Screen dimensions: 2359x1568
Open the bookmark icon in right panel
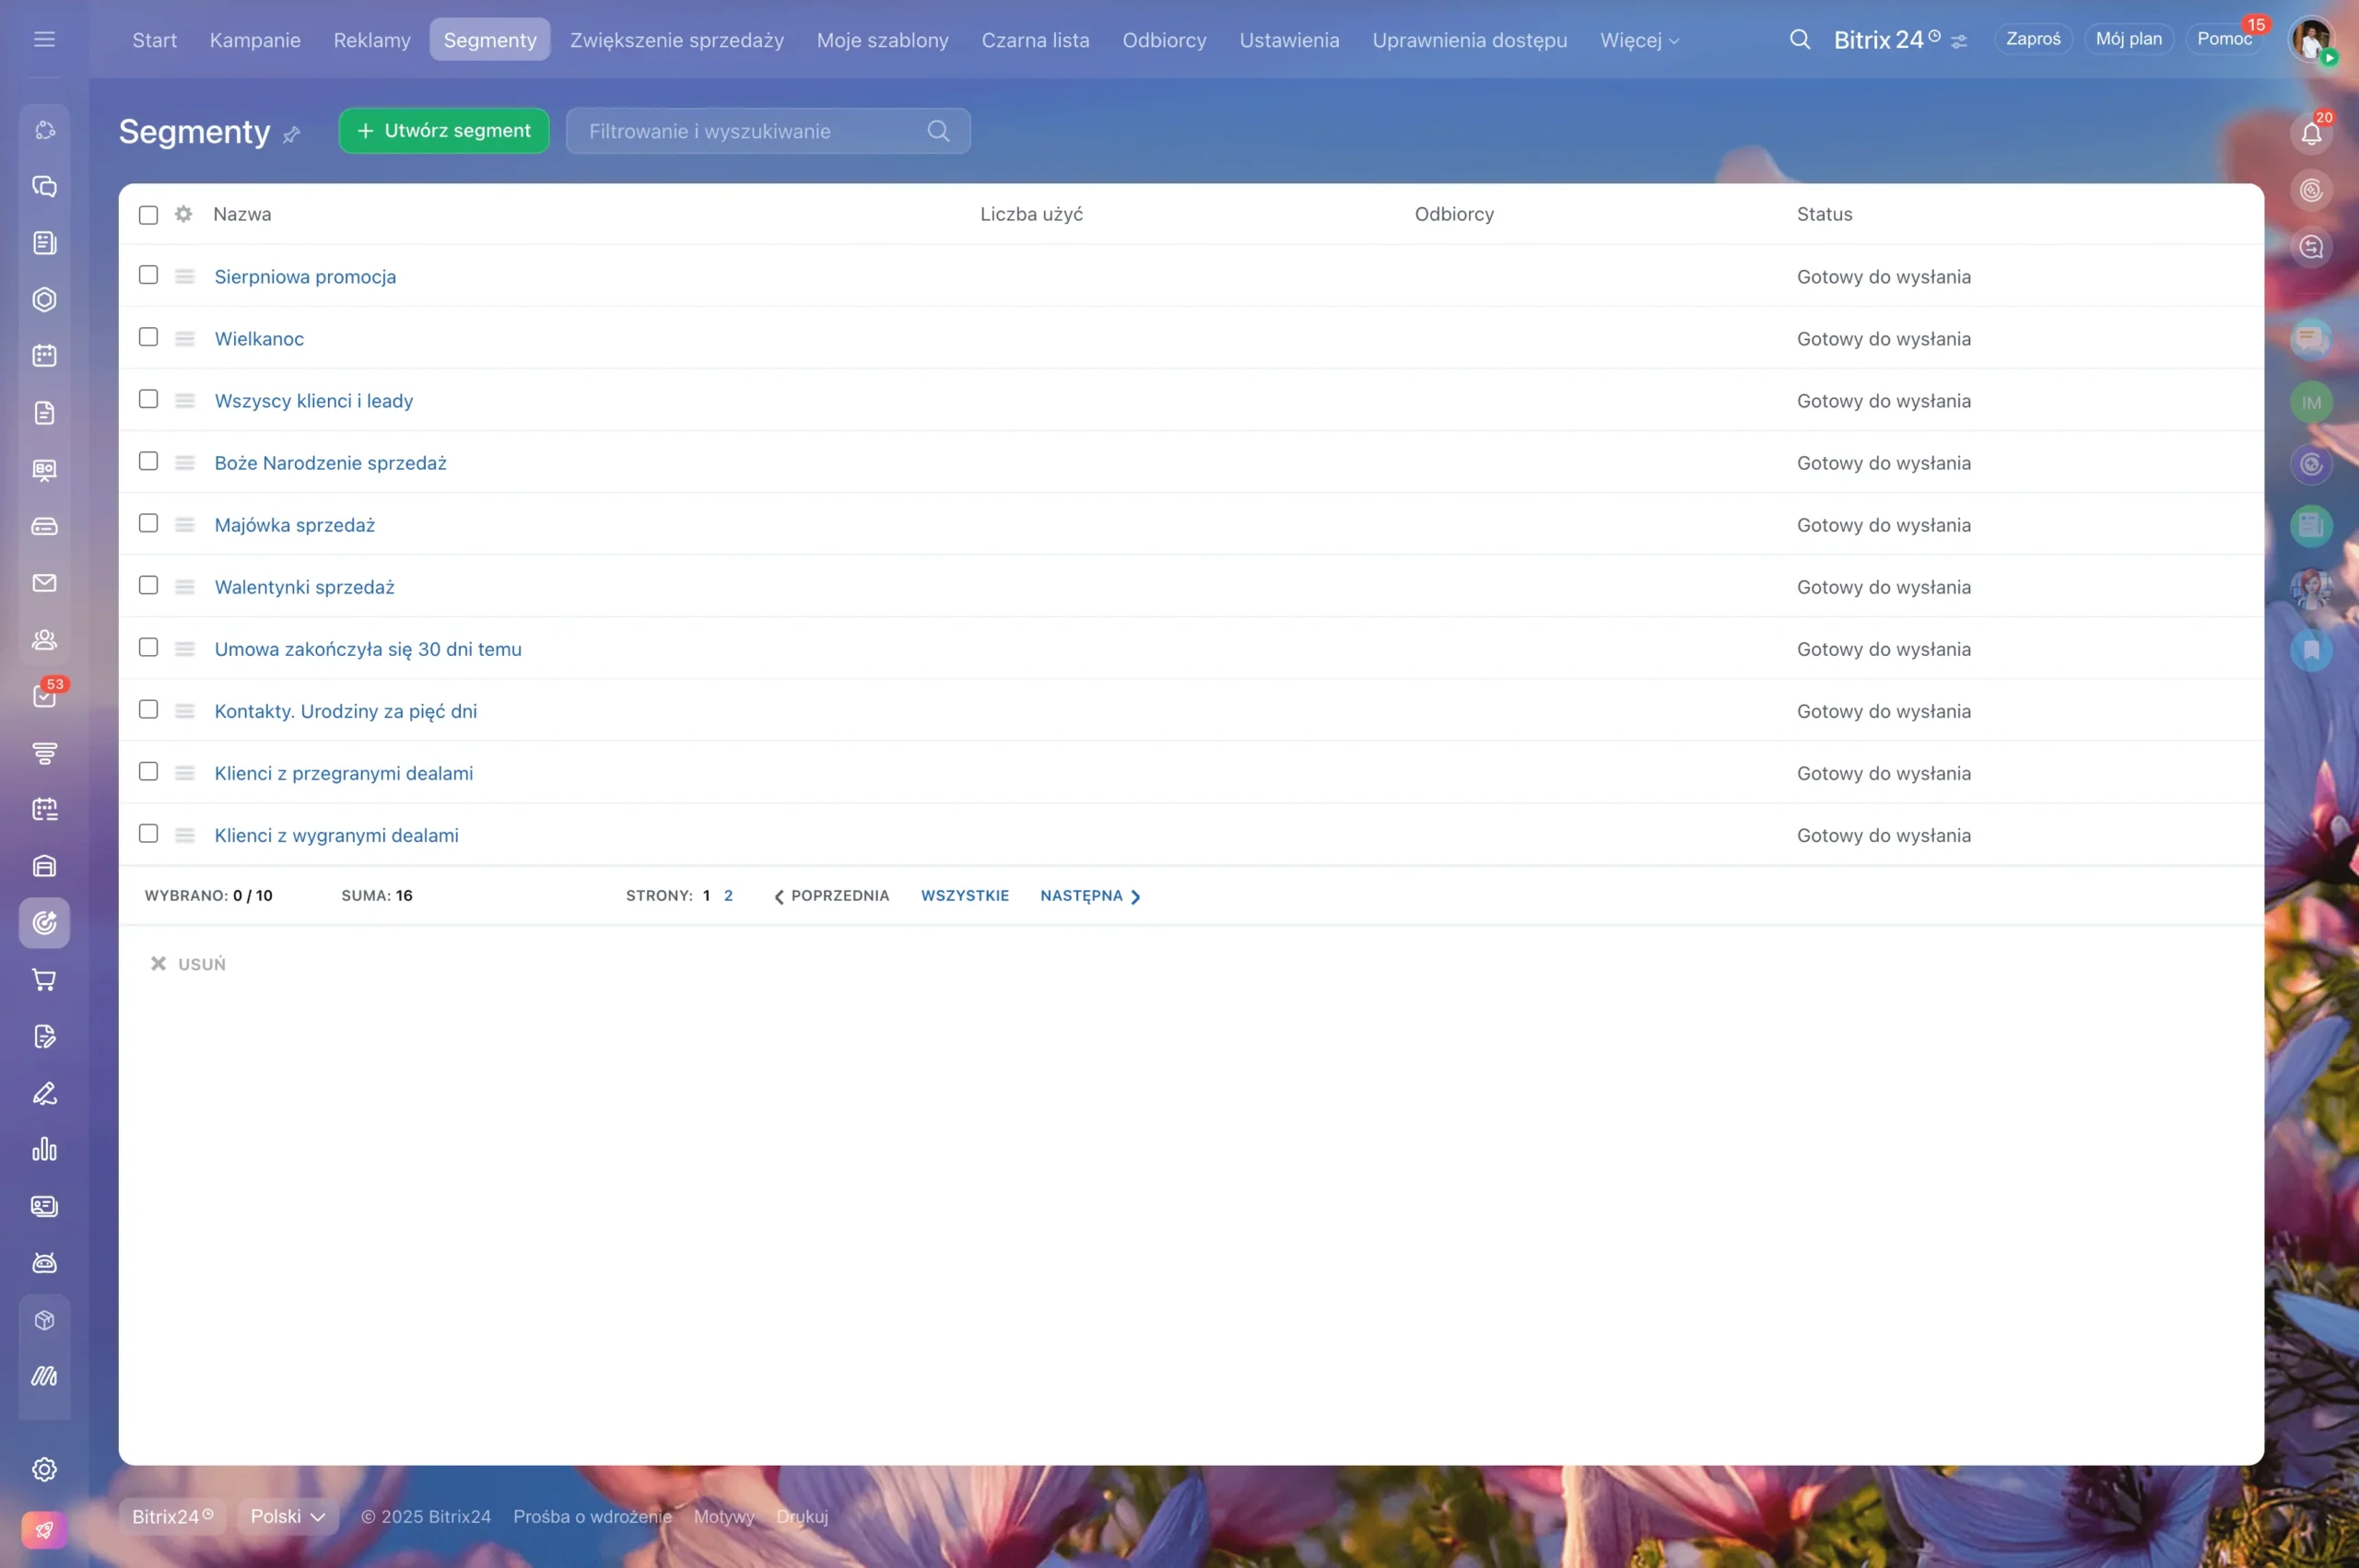click(2311, 650)
